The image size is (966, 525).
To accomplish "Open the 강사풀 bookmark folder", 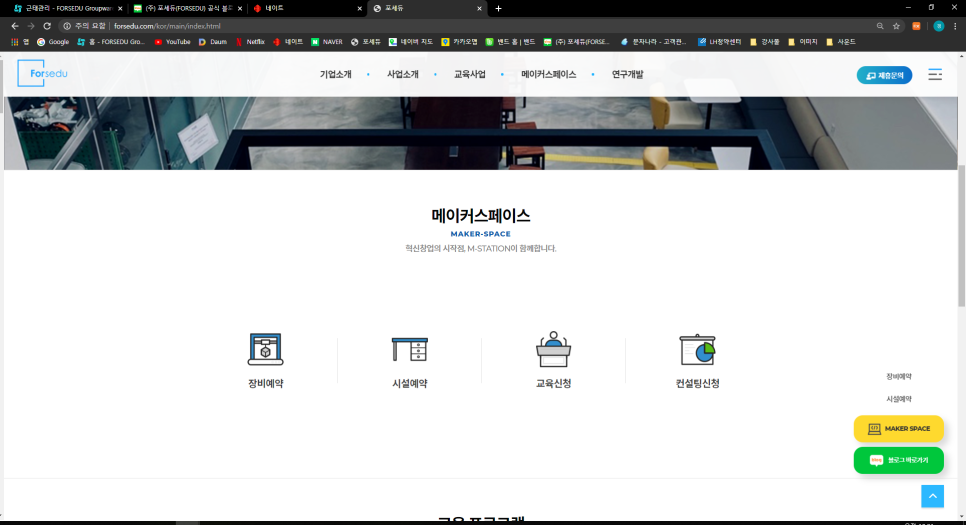I will tap(765, 42).
